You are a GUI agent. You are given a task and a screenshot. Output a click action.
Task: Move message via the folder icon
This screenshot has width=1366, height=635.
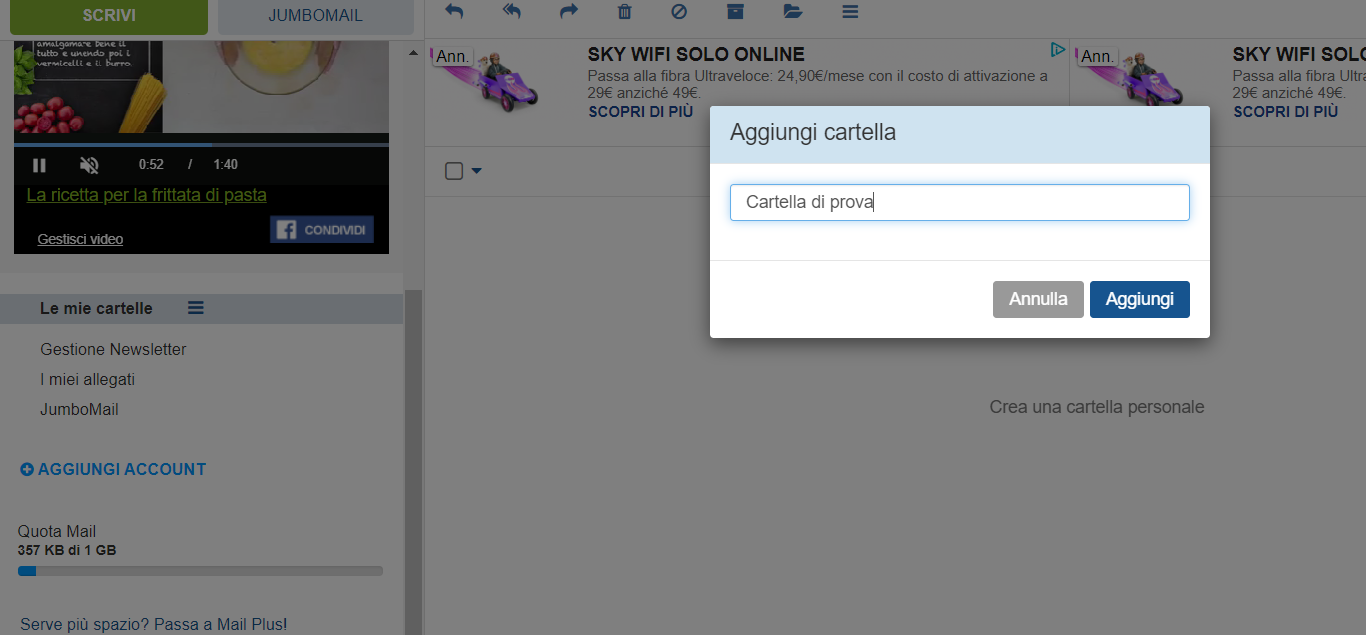(x=792, y=12)
